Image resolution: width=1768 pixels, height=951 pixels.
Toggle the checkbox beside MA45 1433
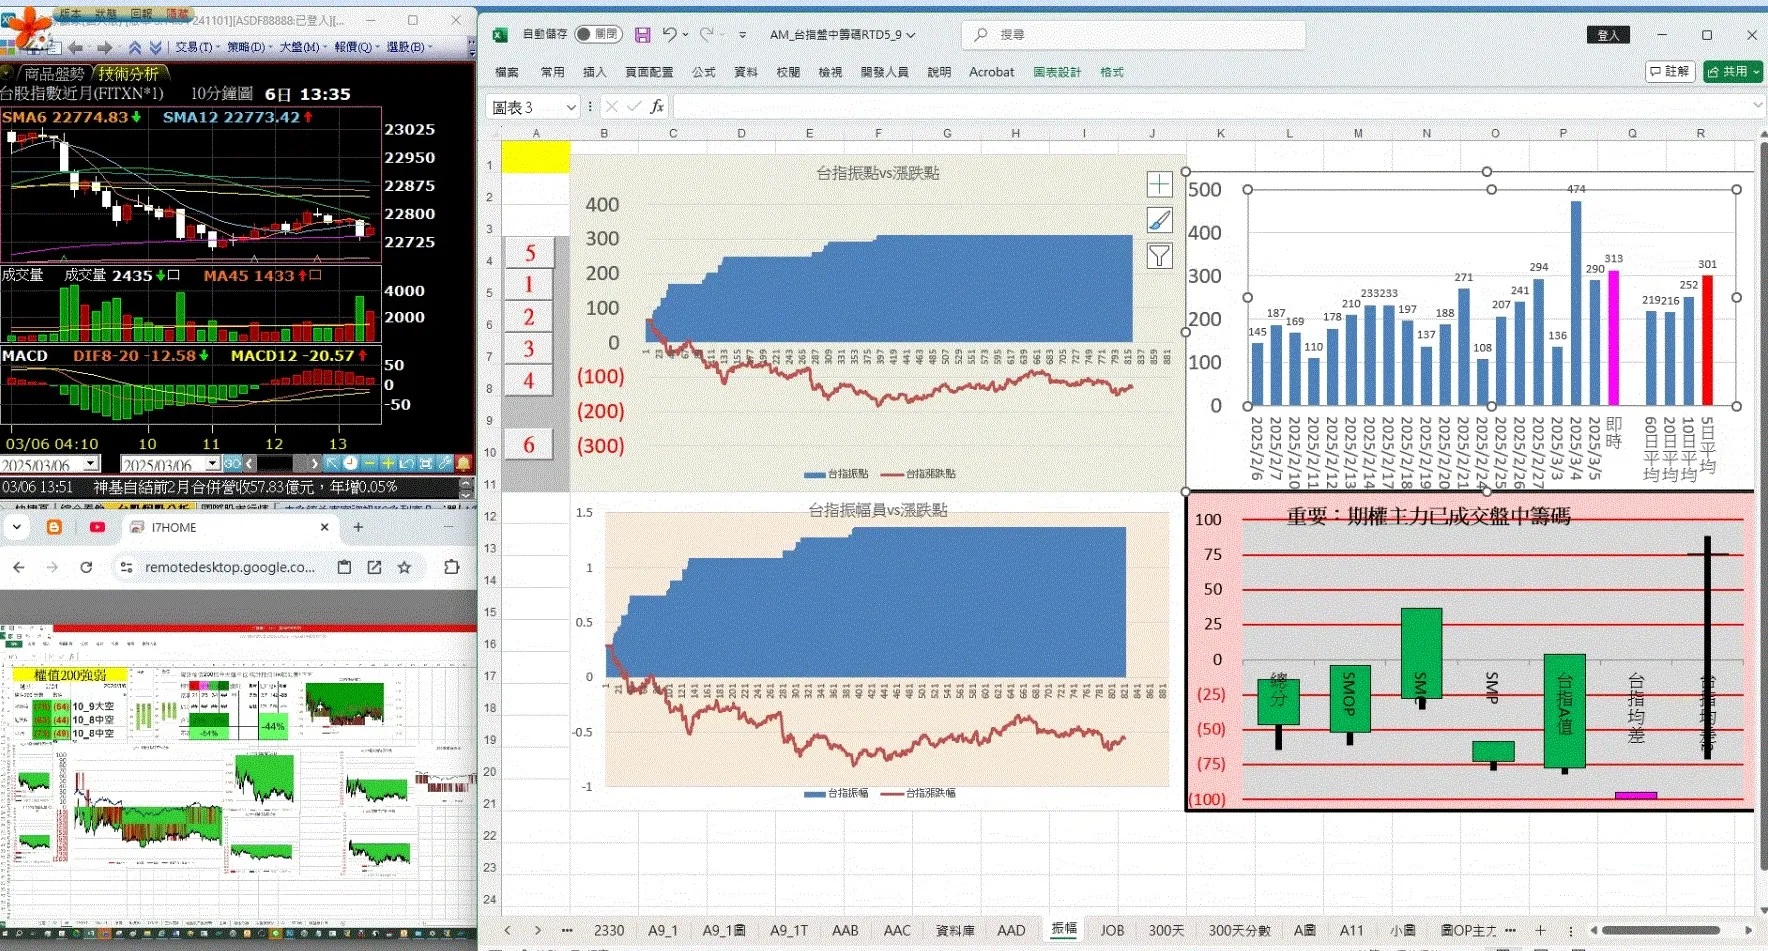pyautogui.click(x=316, y=275)
